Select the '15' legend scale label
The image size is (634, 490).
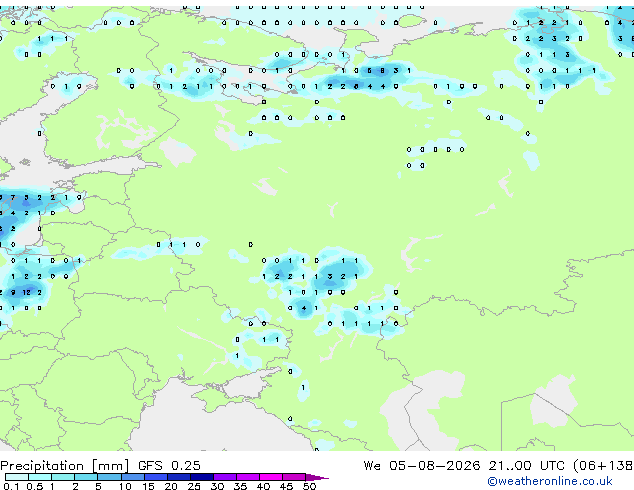148,486
